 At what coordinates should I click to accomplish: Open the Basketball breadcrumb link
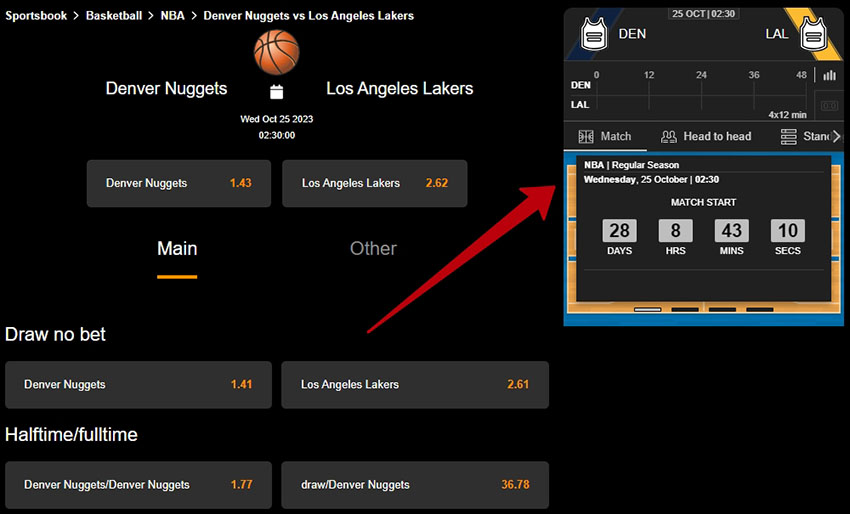point(116,16)
